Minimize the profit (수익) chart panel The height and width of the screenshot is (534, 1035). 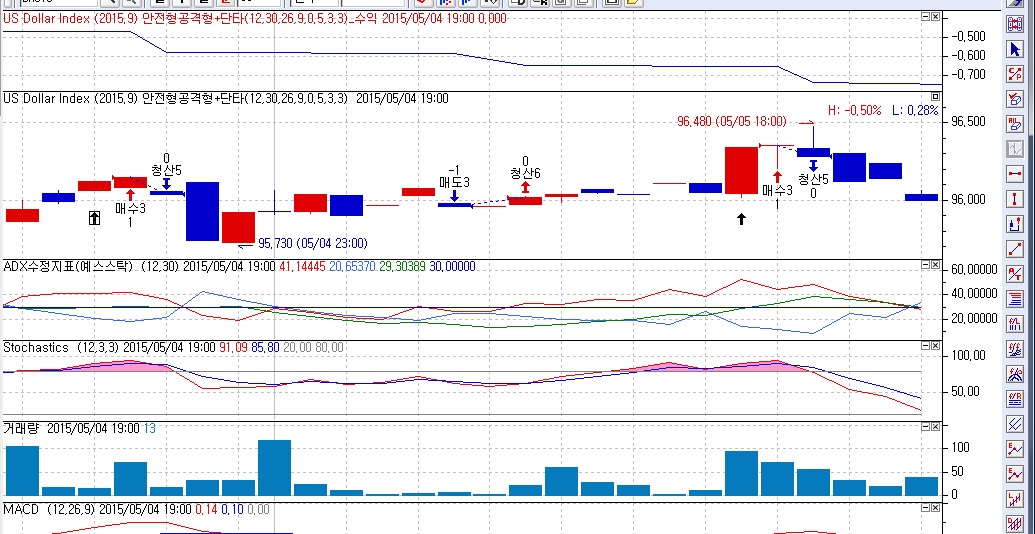coord(925,17)
